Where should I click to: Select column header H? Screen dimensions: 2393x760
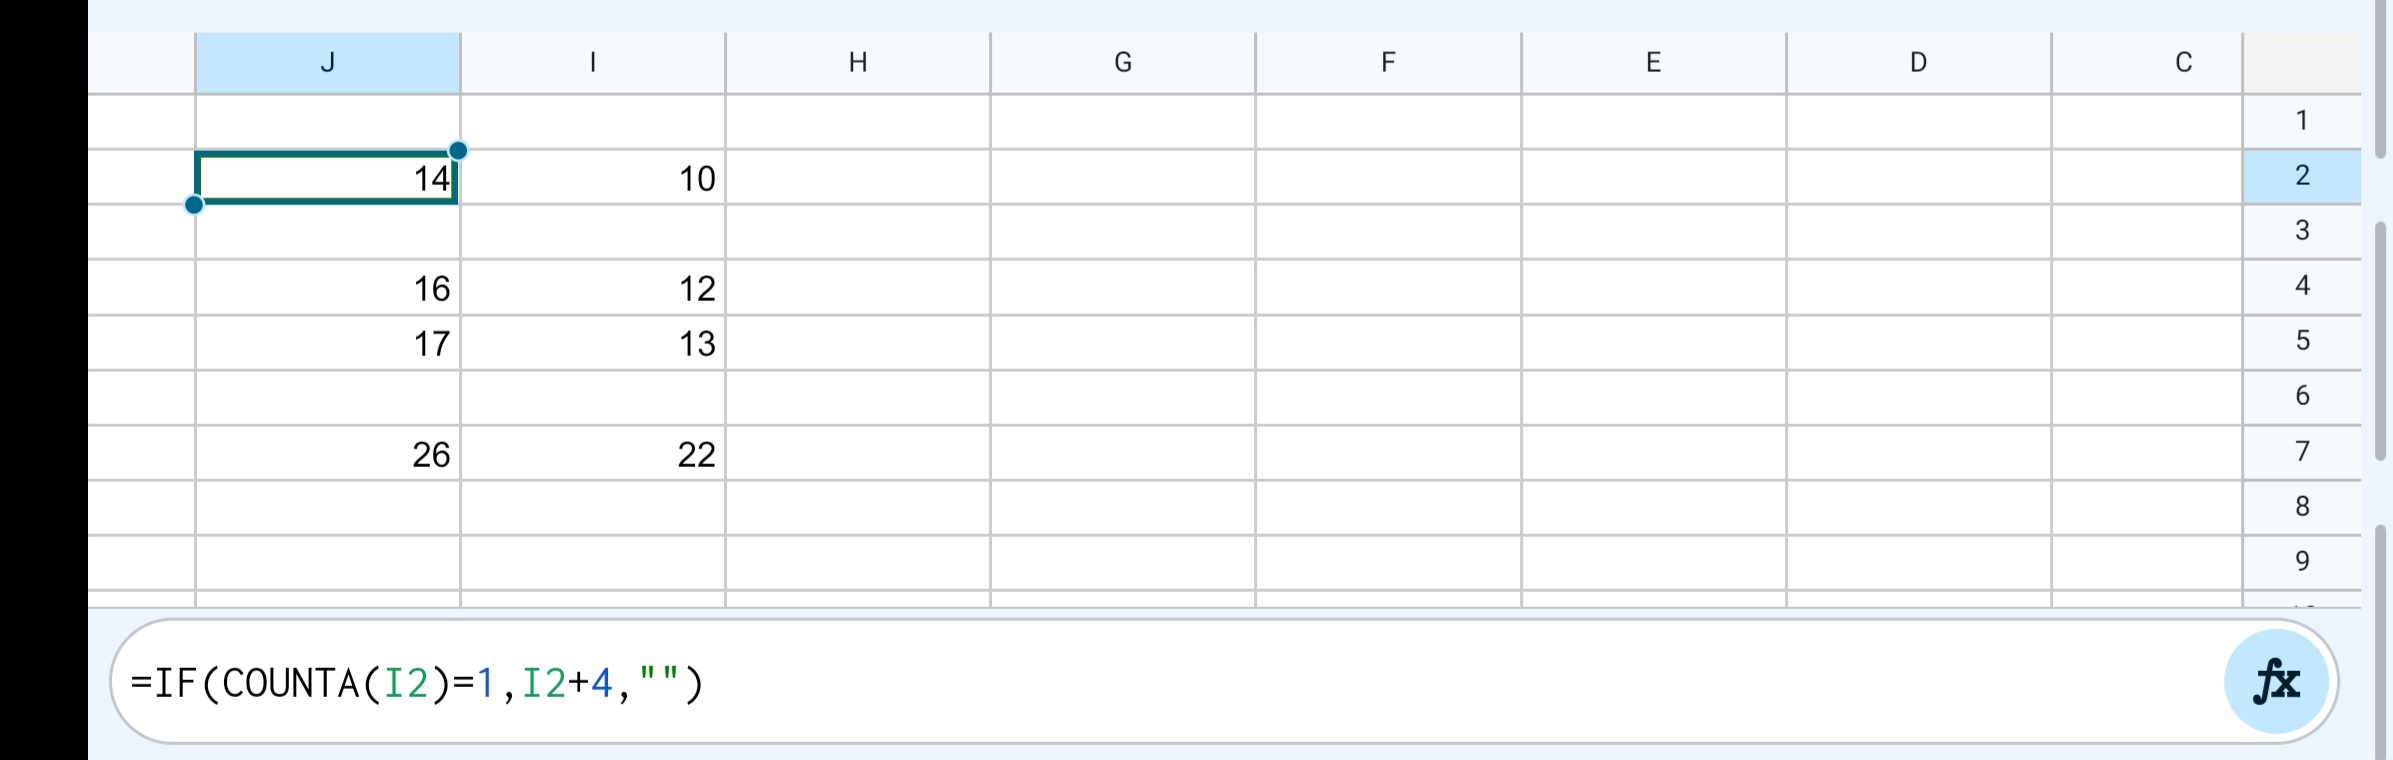click(x=857, y=62)
